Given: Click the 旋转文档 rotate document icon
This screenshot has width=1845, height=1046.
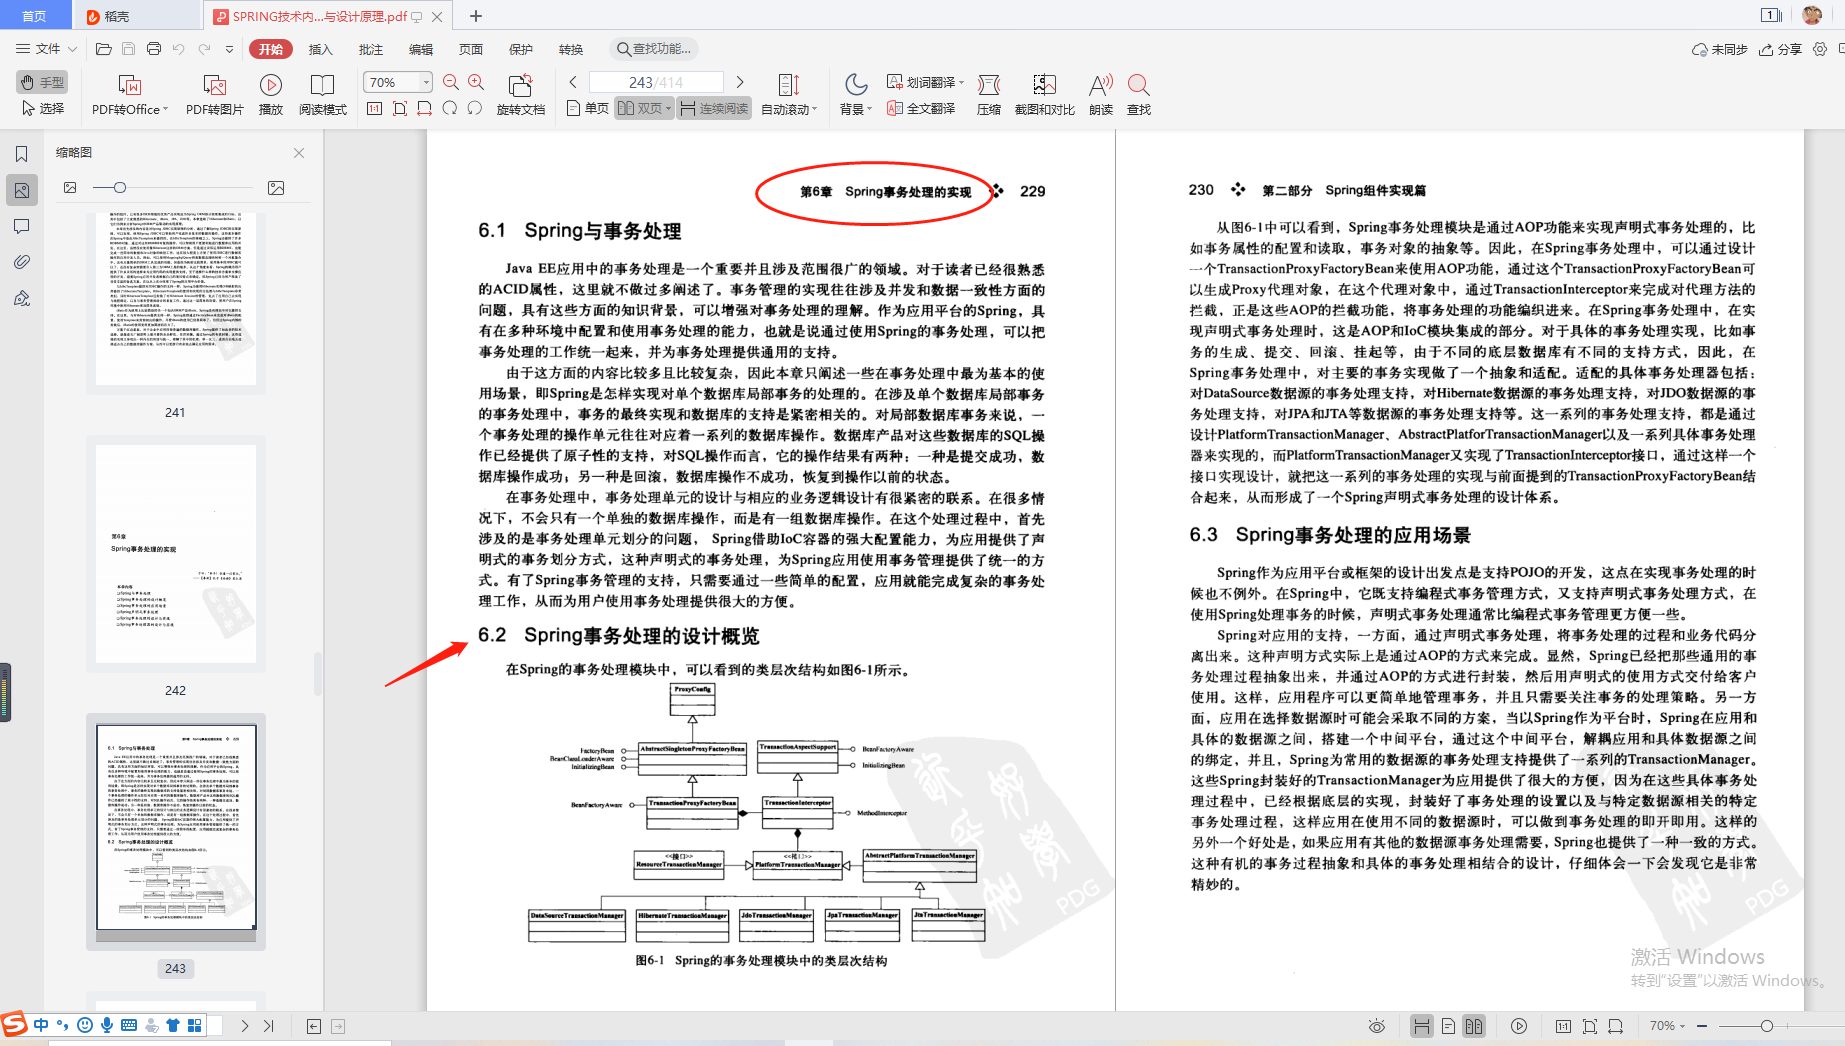Looking at the screenshot, I should point(520,85).
